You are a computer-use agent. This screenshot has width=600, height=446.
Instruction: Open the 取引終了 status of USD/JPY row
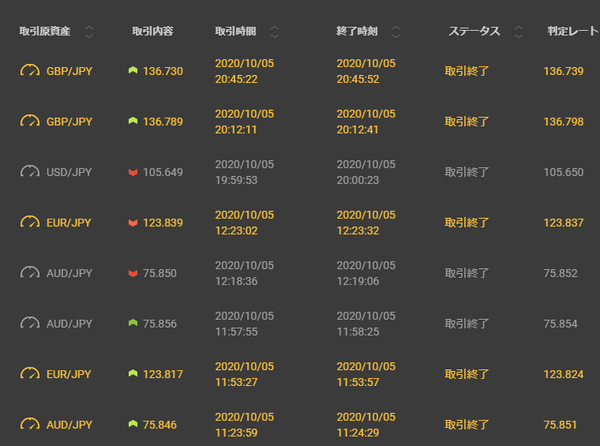point(467,172)
